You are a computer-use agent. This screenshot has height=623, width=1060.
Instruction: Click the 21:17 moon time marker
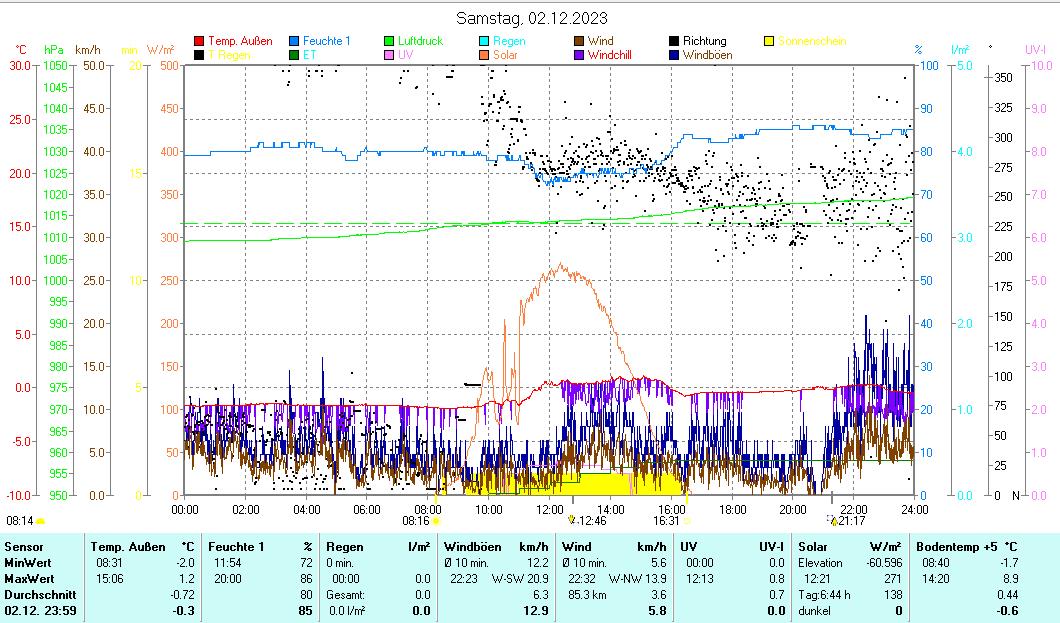tap(852, 520)
